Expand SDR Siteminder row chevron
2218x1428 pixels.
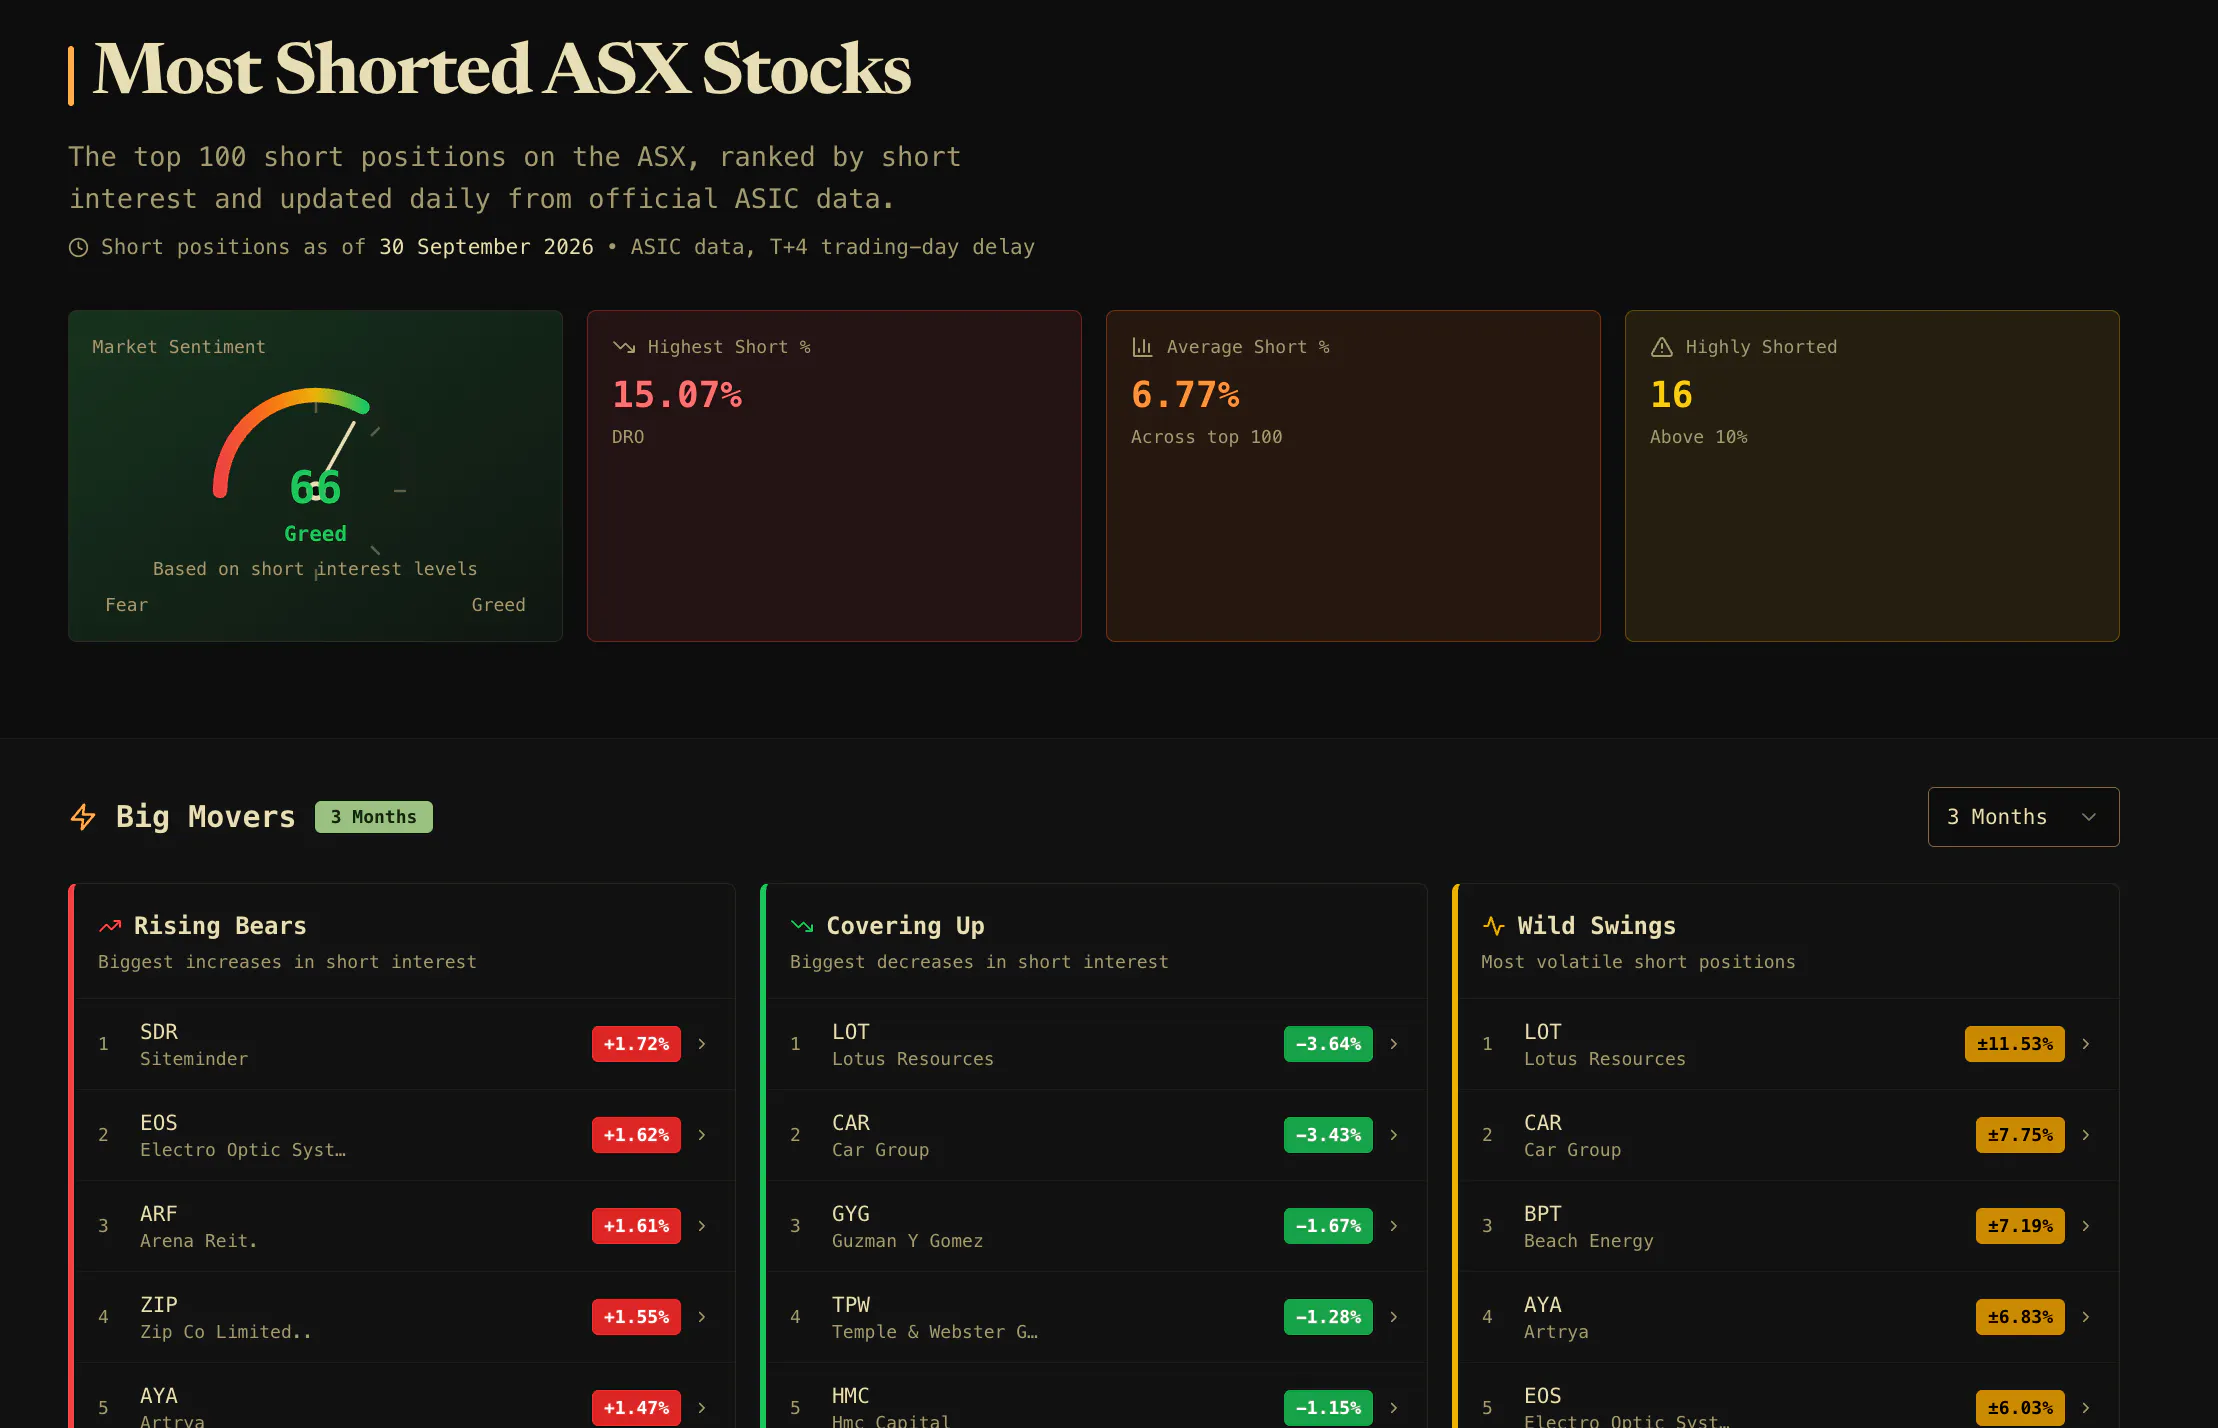[702, 1044]
